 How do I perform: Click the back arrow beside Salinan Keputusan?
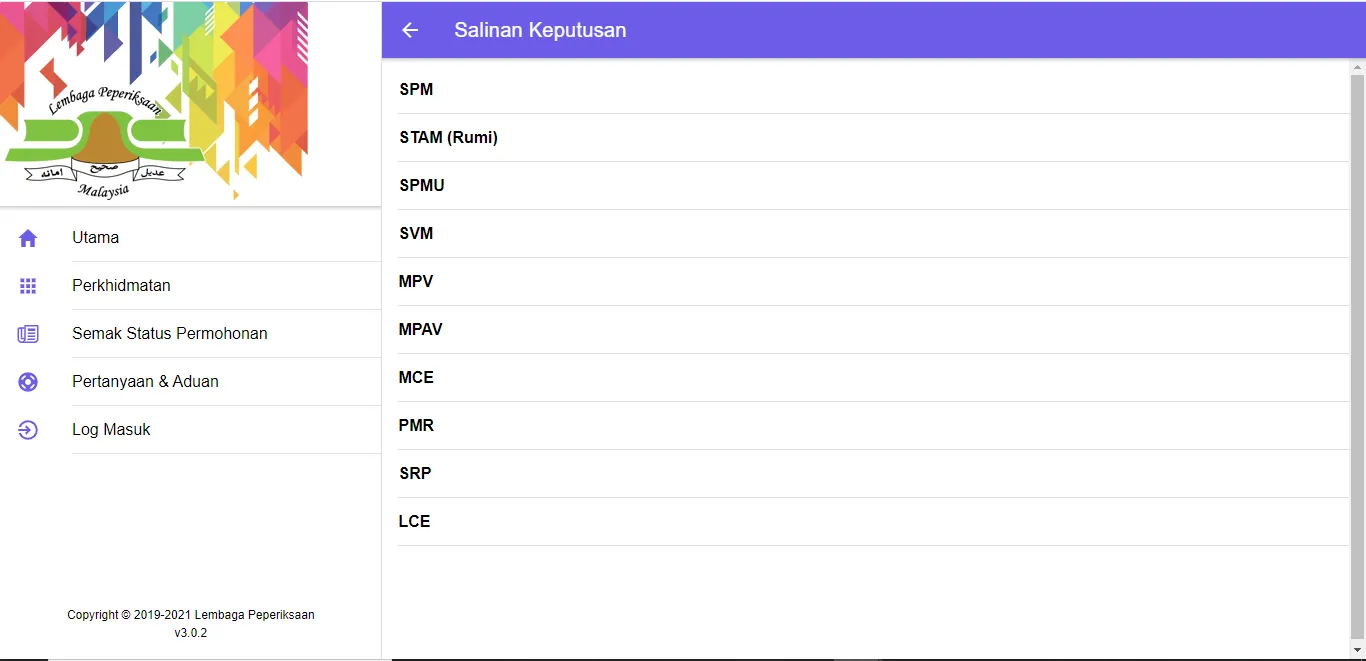click(x=410, y=30)
